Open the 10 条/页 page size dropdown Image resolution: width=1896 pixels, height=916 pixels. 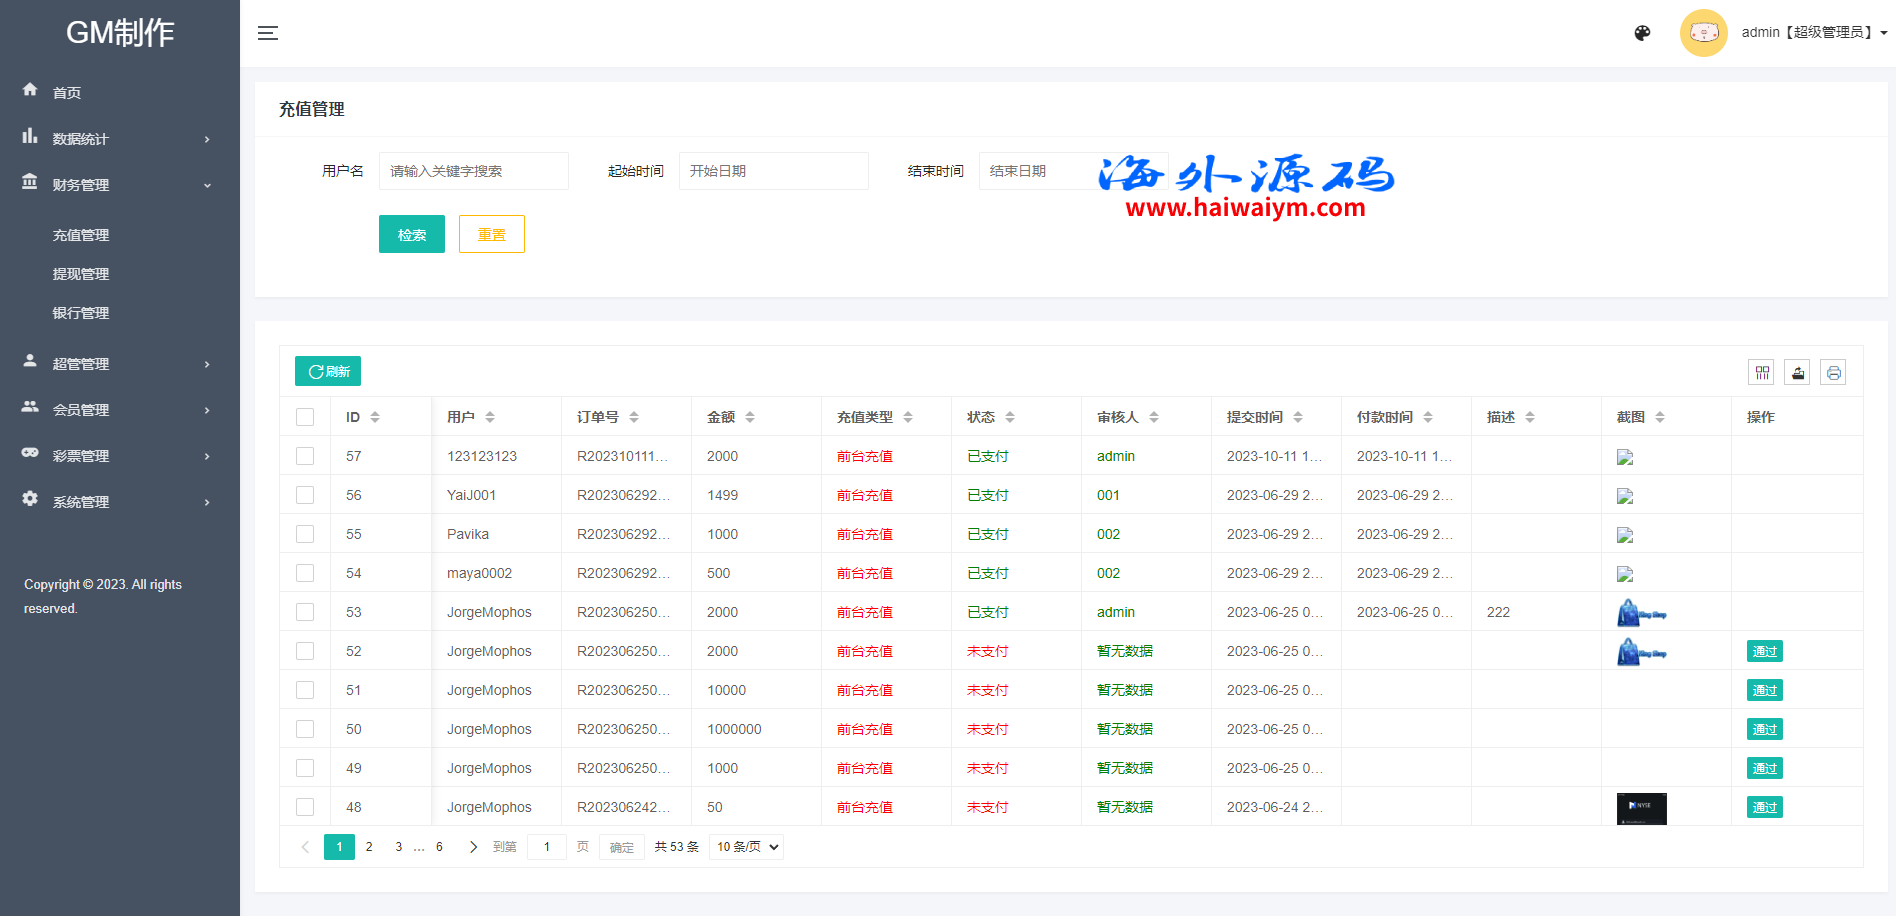click(747, 847)
